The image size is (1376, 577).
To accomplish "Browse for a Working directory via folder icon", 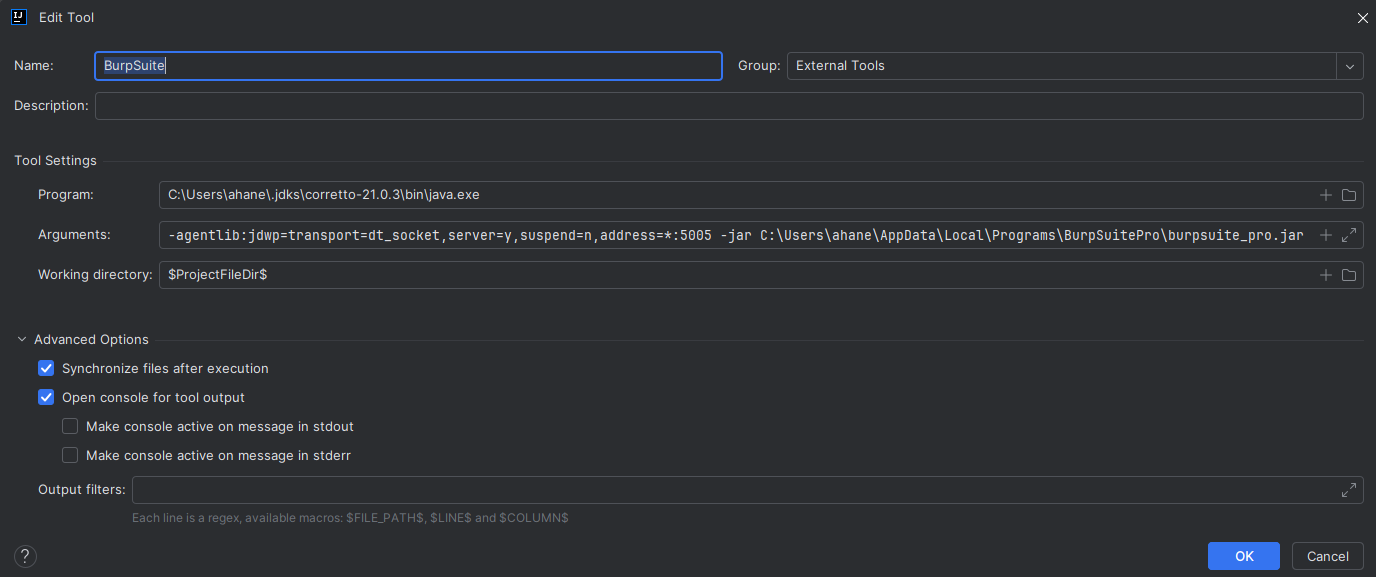I will [x=1349, y=274].
